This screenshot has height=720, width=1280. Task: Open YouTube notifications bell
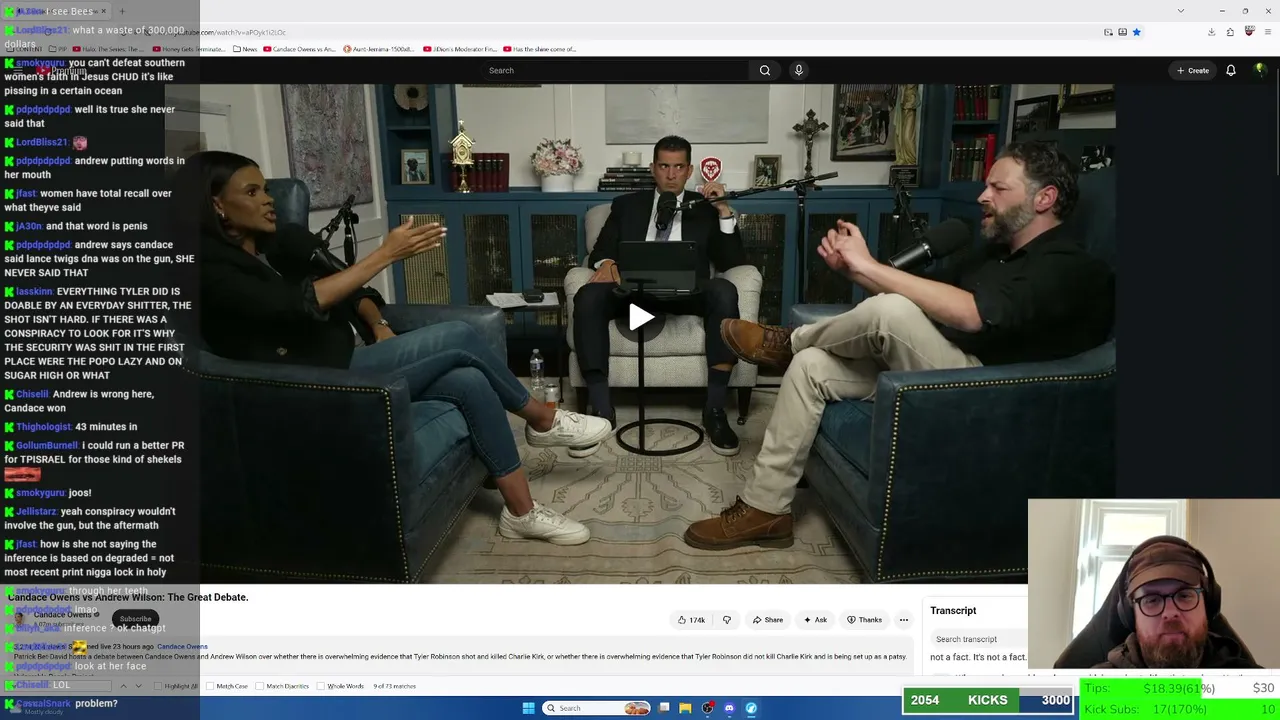pos(1231,70)
